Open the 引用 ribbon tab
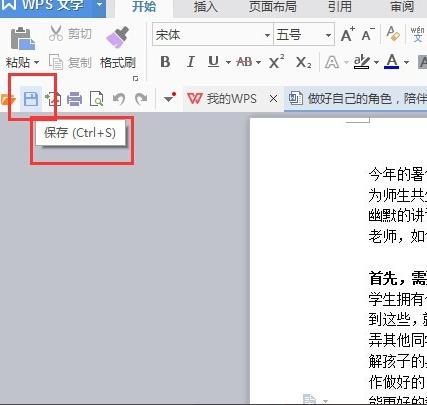Viewport: 427px width, 405px height. pos(340,7)
